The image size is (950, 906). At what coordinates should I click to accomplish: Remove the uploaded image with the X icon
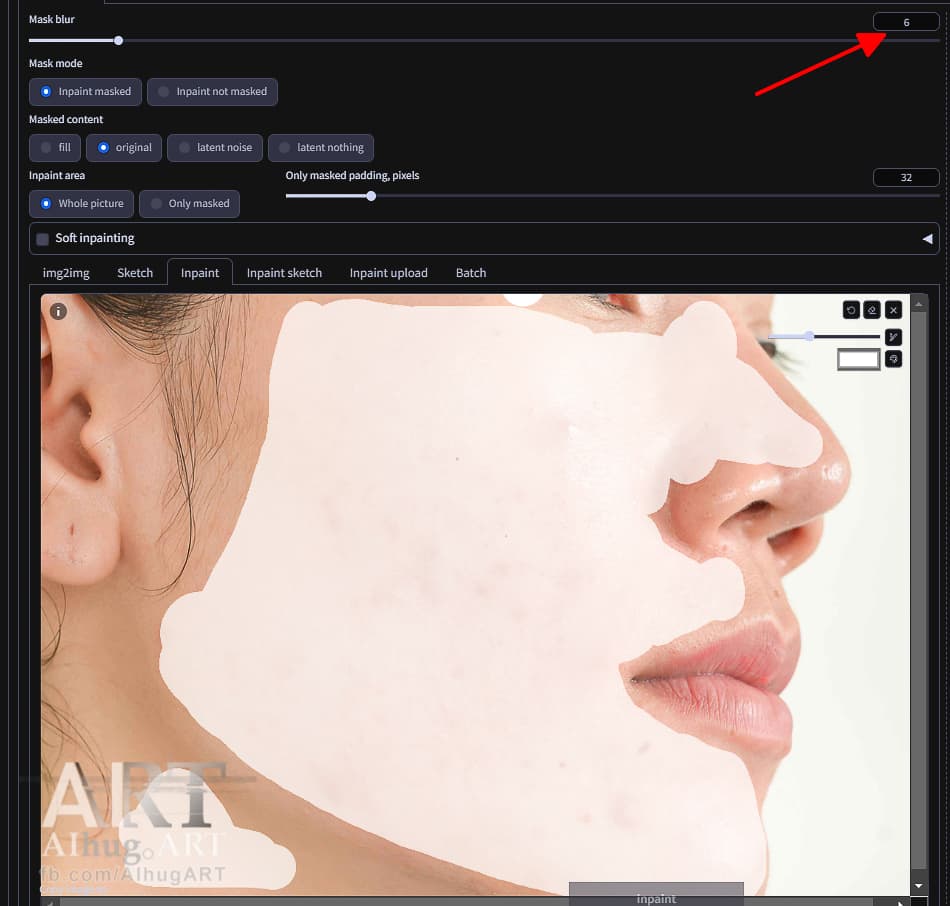coord(893,310)
